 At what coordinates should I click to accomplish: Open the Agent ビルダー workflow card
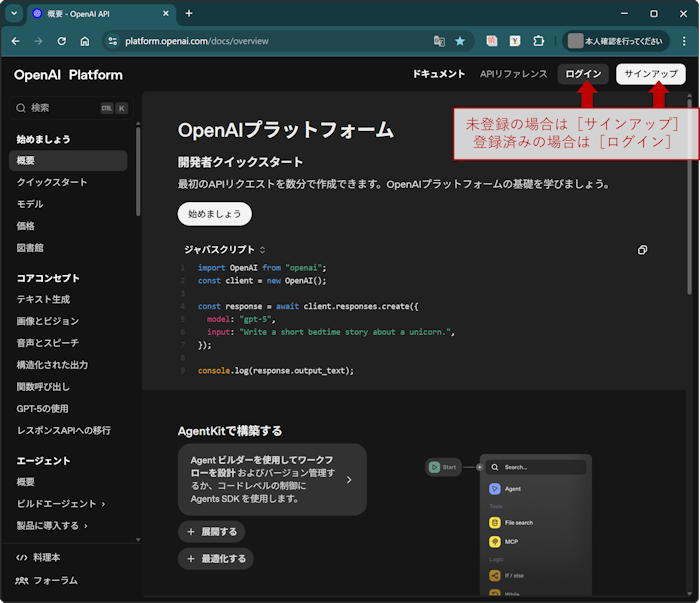(x=271, y=479)
